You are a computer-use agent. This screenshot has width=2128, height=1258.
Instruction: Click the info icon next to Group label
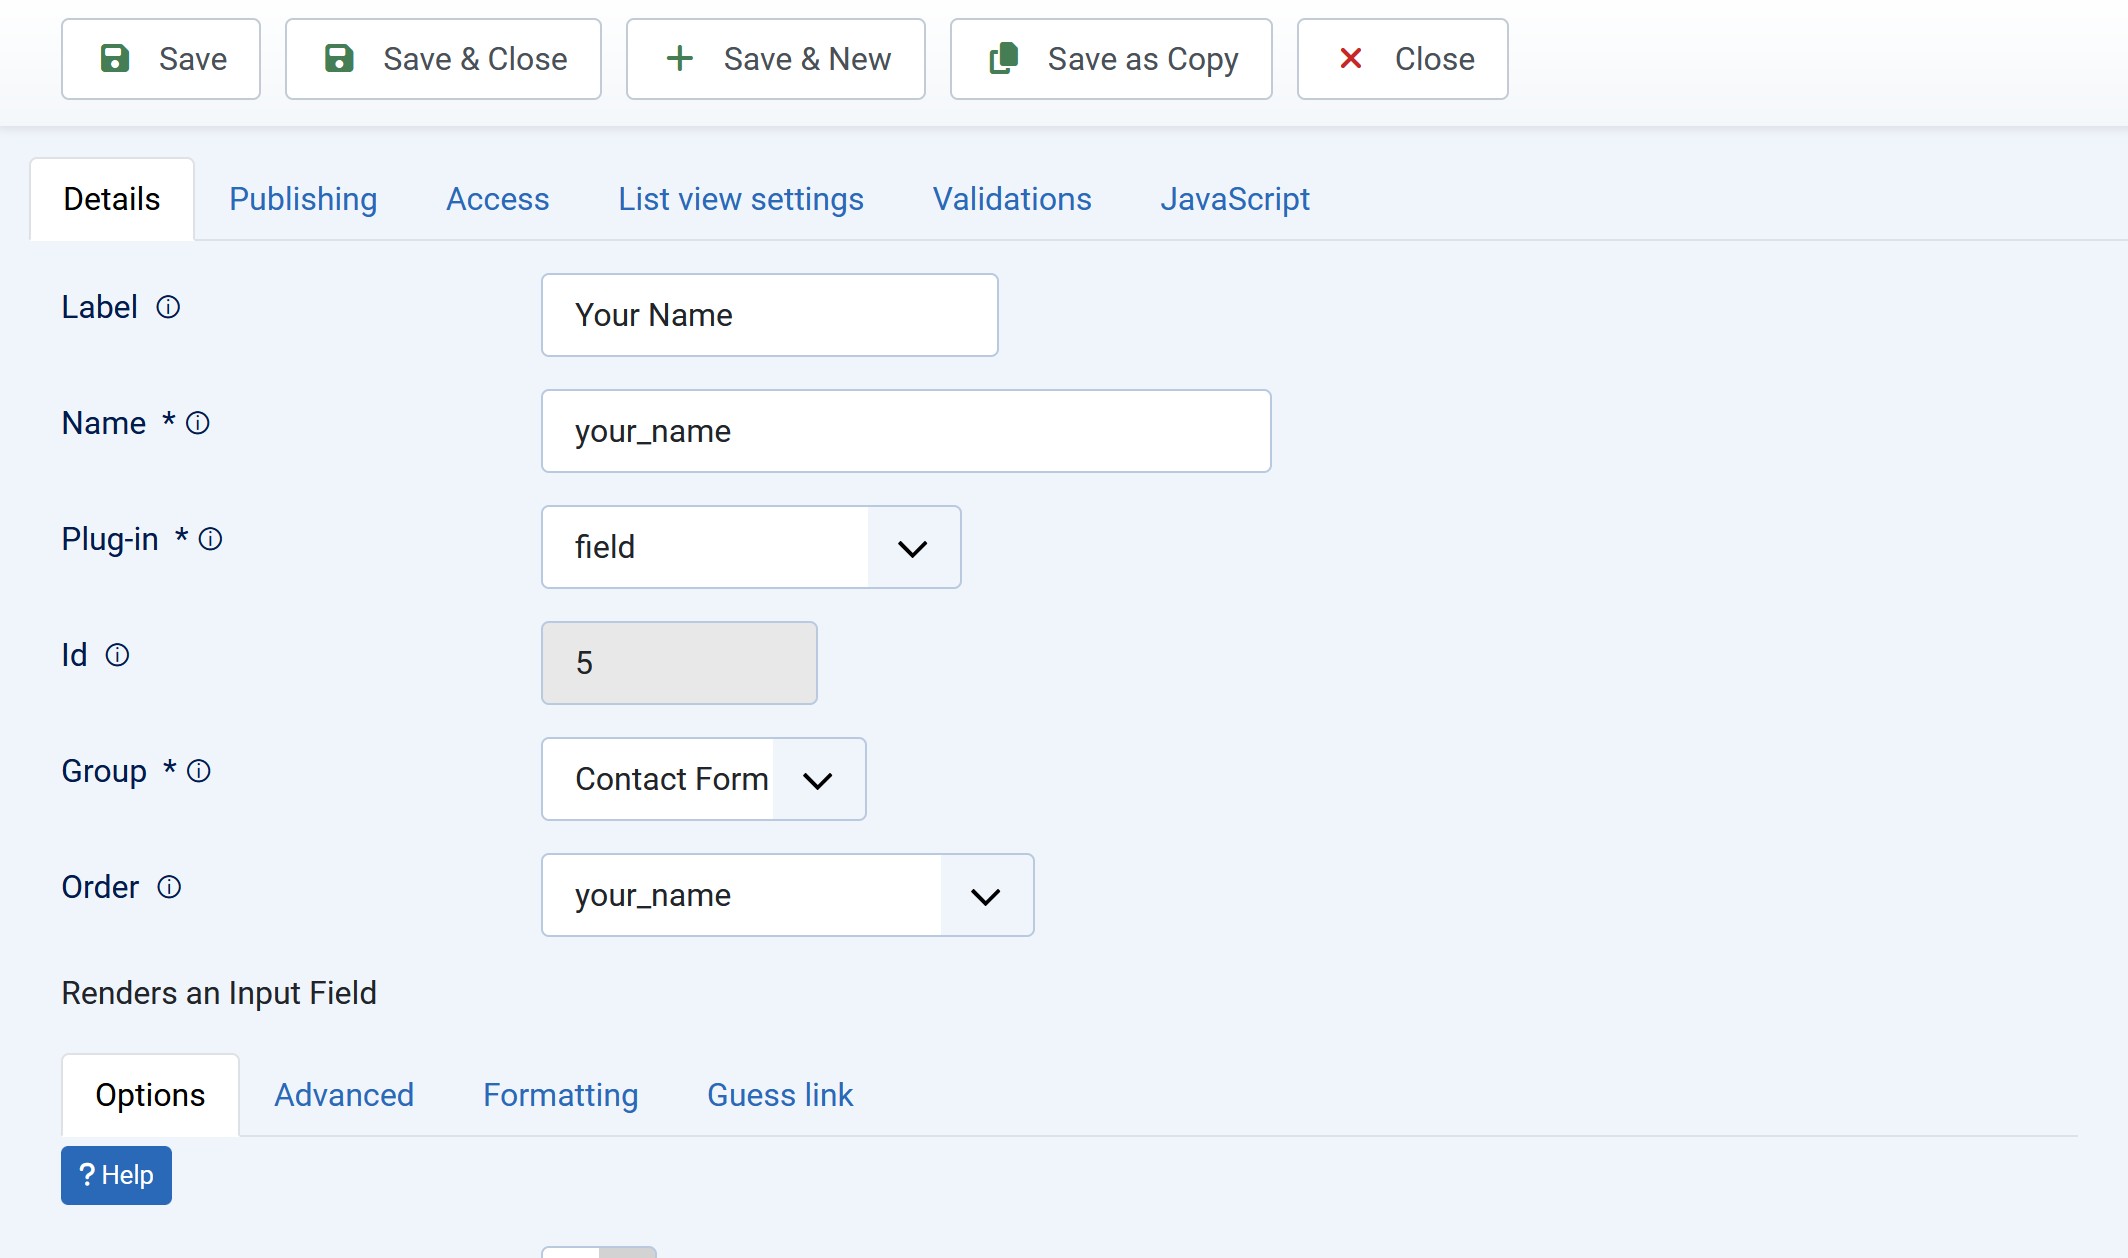pyautogui.click(x=199, y=771)
